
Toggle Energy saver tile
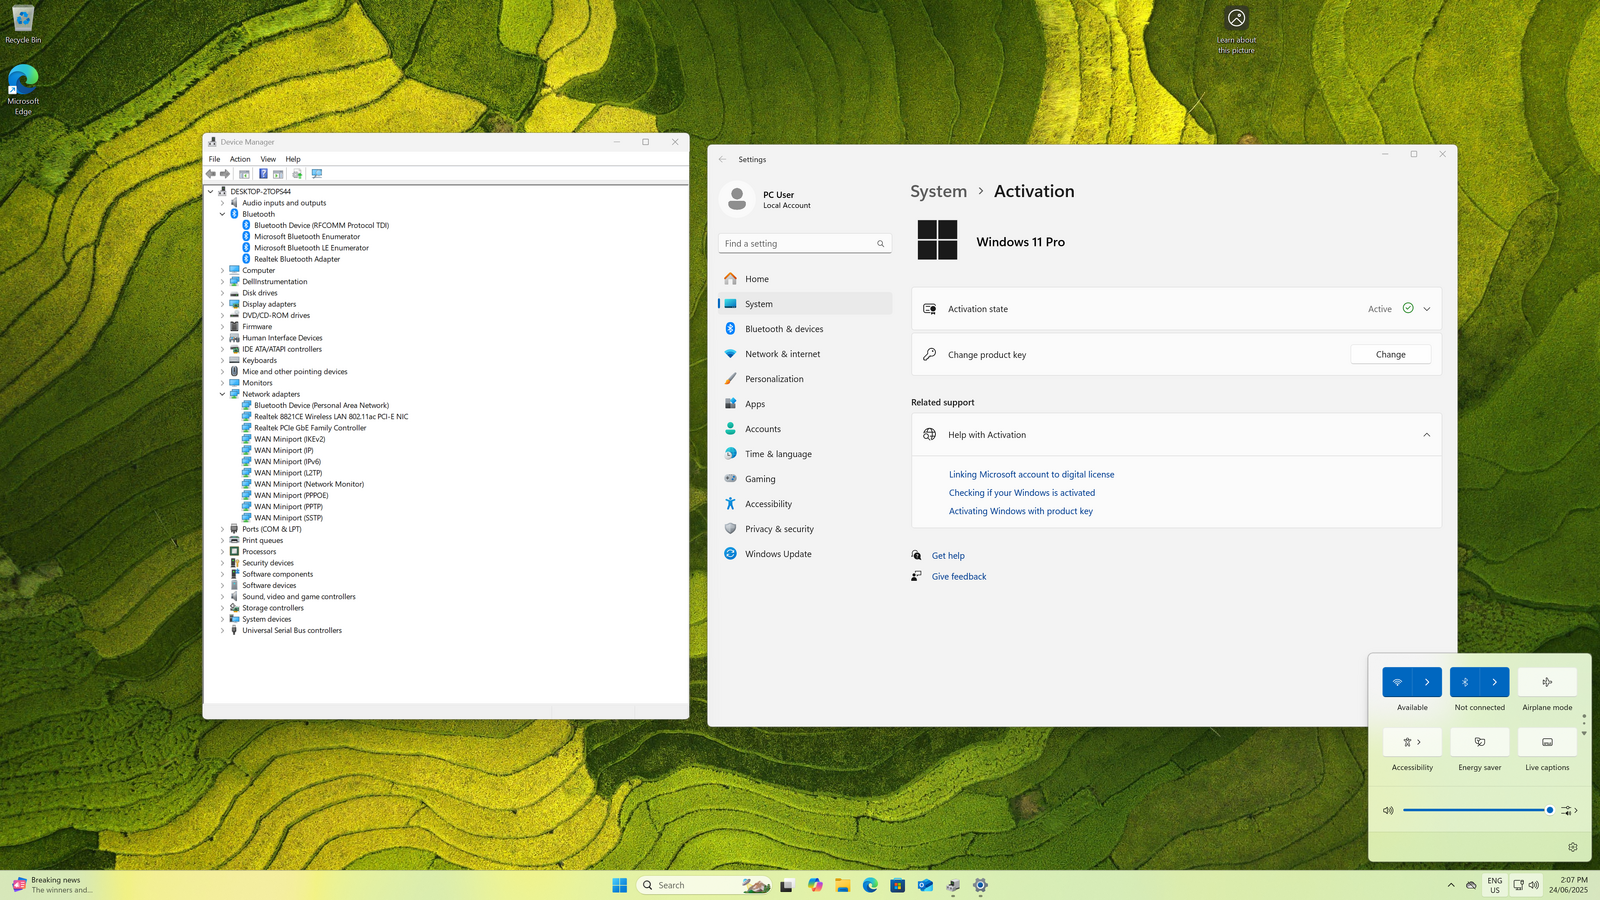pyautogui.click(x=1480, y=742)
